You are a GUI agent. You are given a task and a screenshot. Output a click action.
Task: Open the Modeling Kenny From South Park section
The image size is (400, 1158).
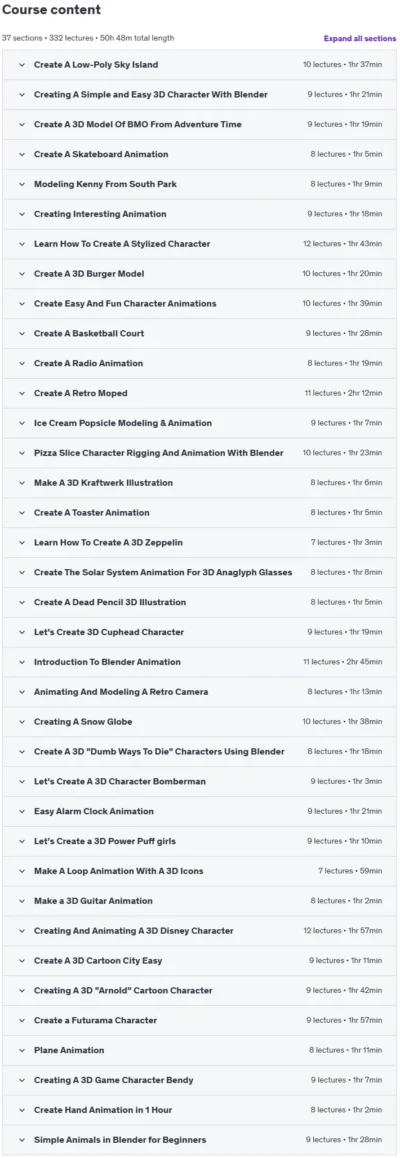199,184
